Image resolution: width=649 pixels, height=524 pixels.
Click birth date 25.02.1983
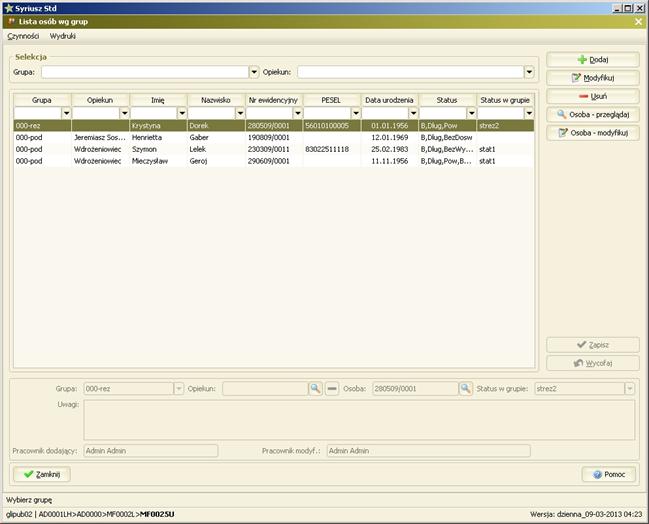coord(389,149)
